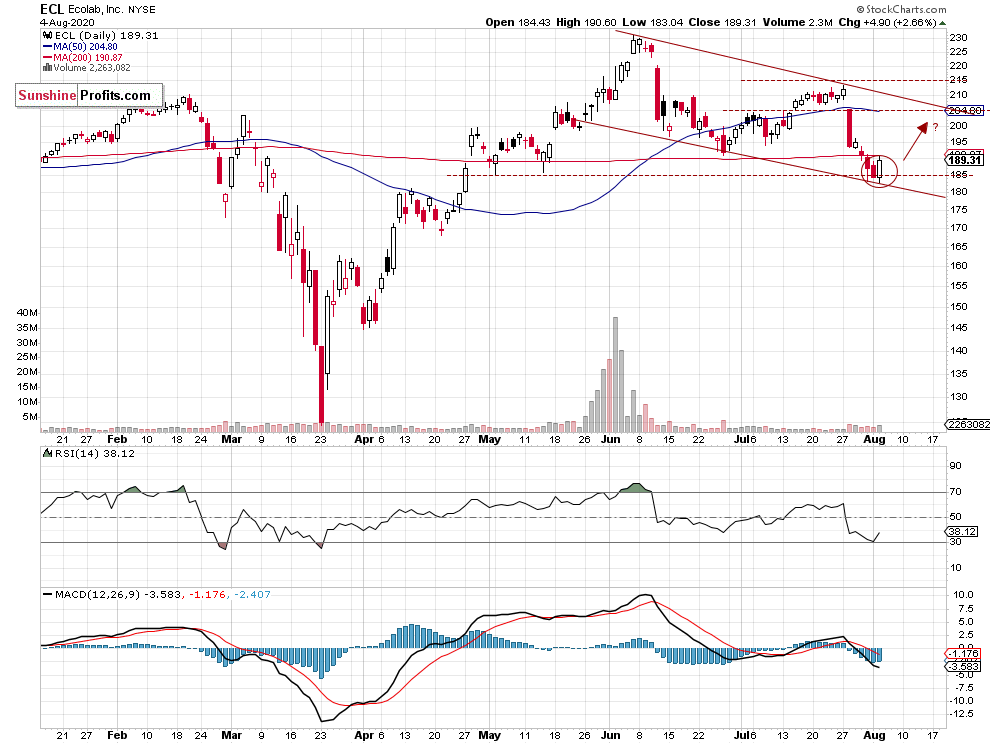
Task: Click 'Mar' on the price chart date axis
Action: pos(232,440)
